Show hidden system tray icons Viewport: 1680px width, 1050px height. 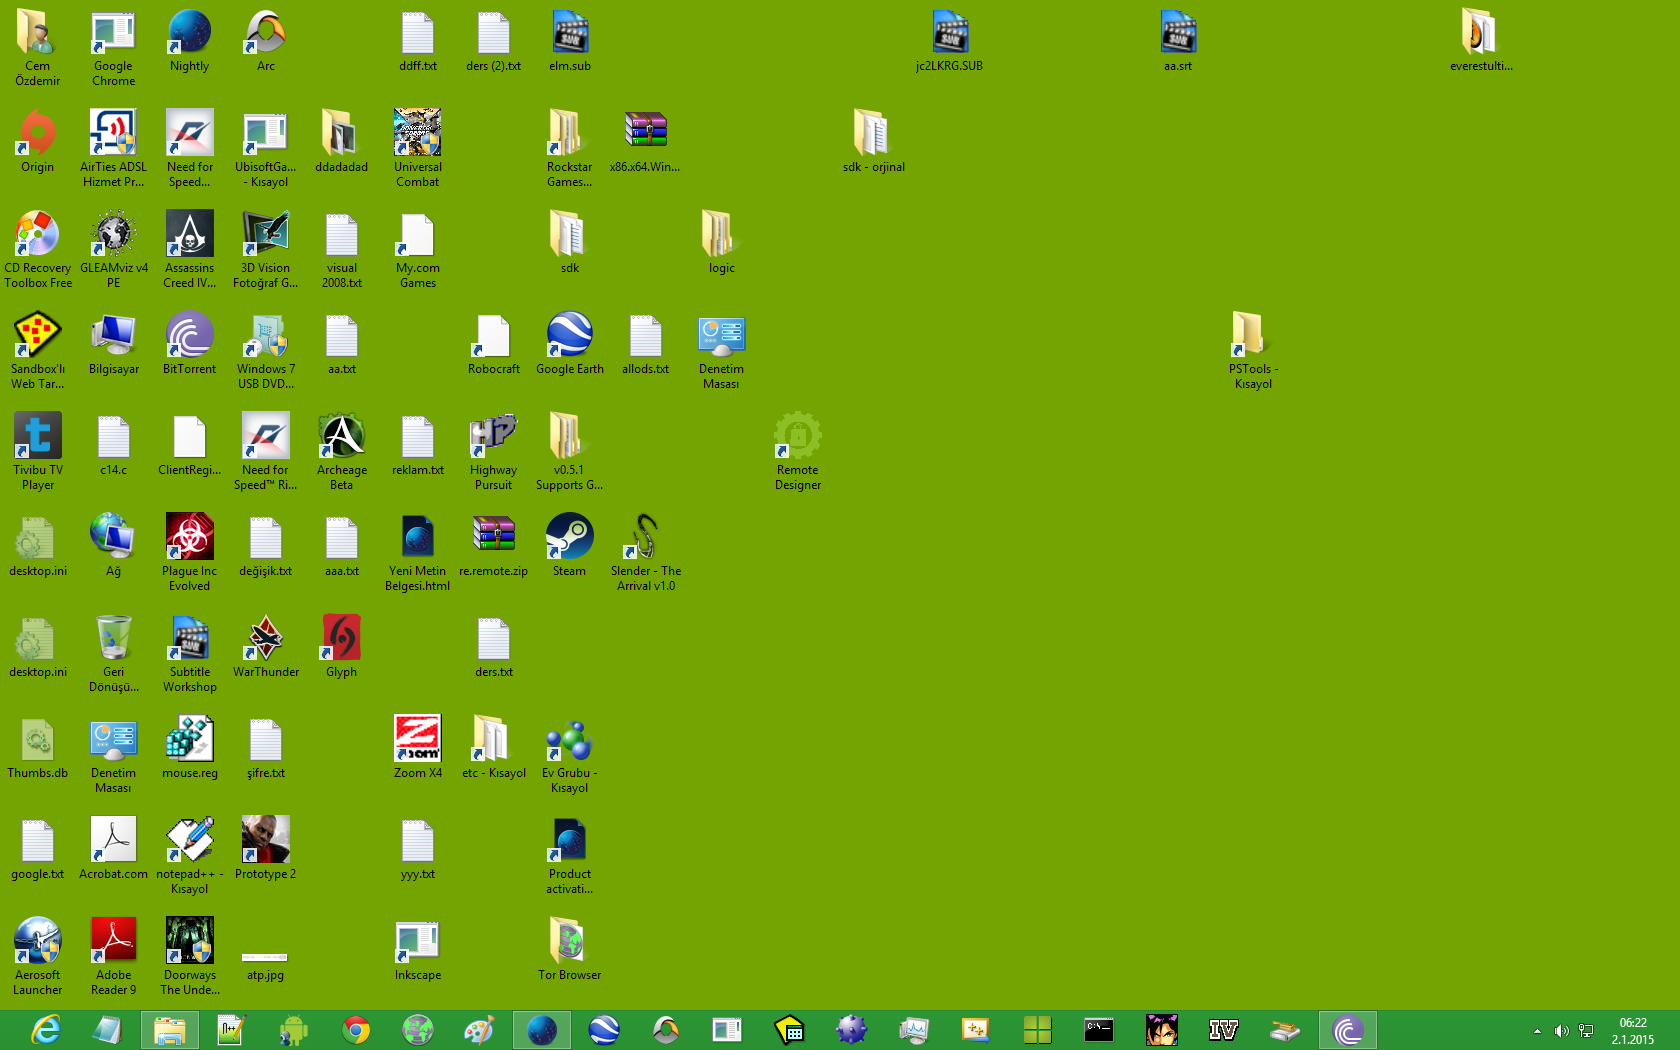[1537, 1031]
